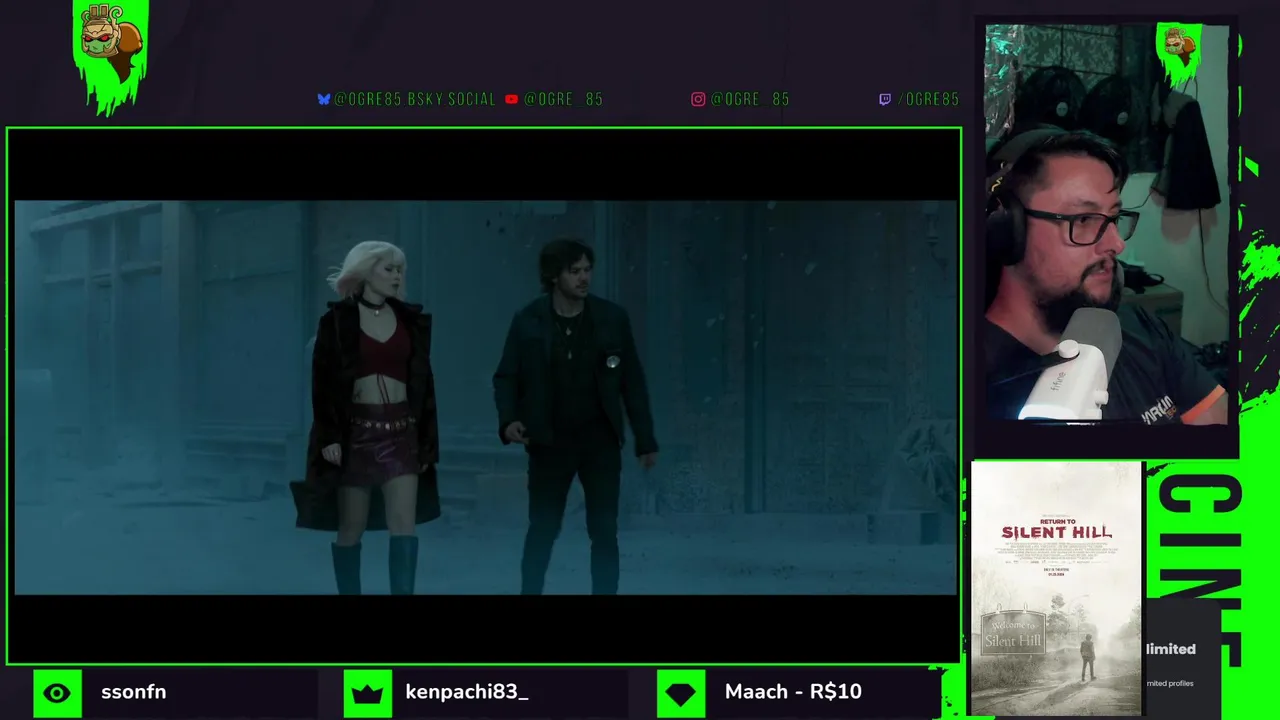1280x720 pixels.
Task: Click the 'limited' text beside the poster
Action: point(1171,649)
